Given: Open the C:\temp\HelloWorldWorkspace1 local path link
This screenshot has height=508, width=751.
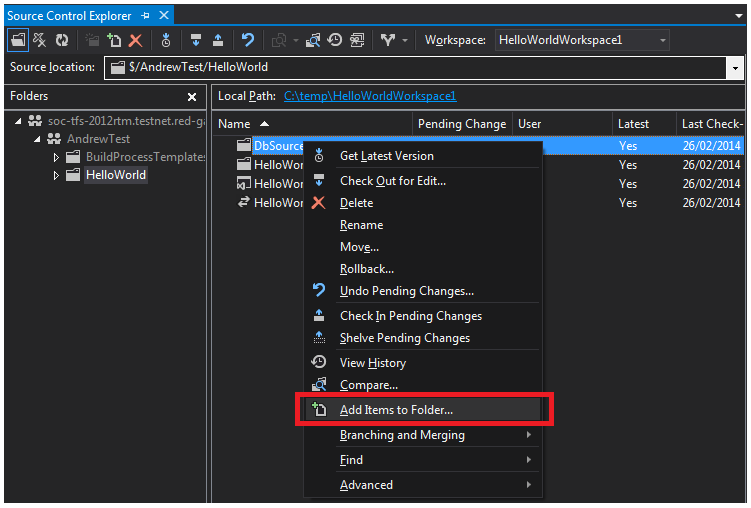Looking at the screenshot, I should pyautogui.click(x=370, y=96).
